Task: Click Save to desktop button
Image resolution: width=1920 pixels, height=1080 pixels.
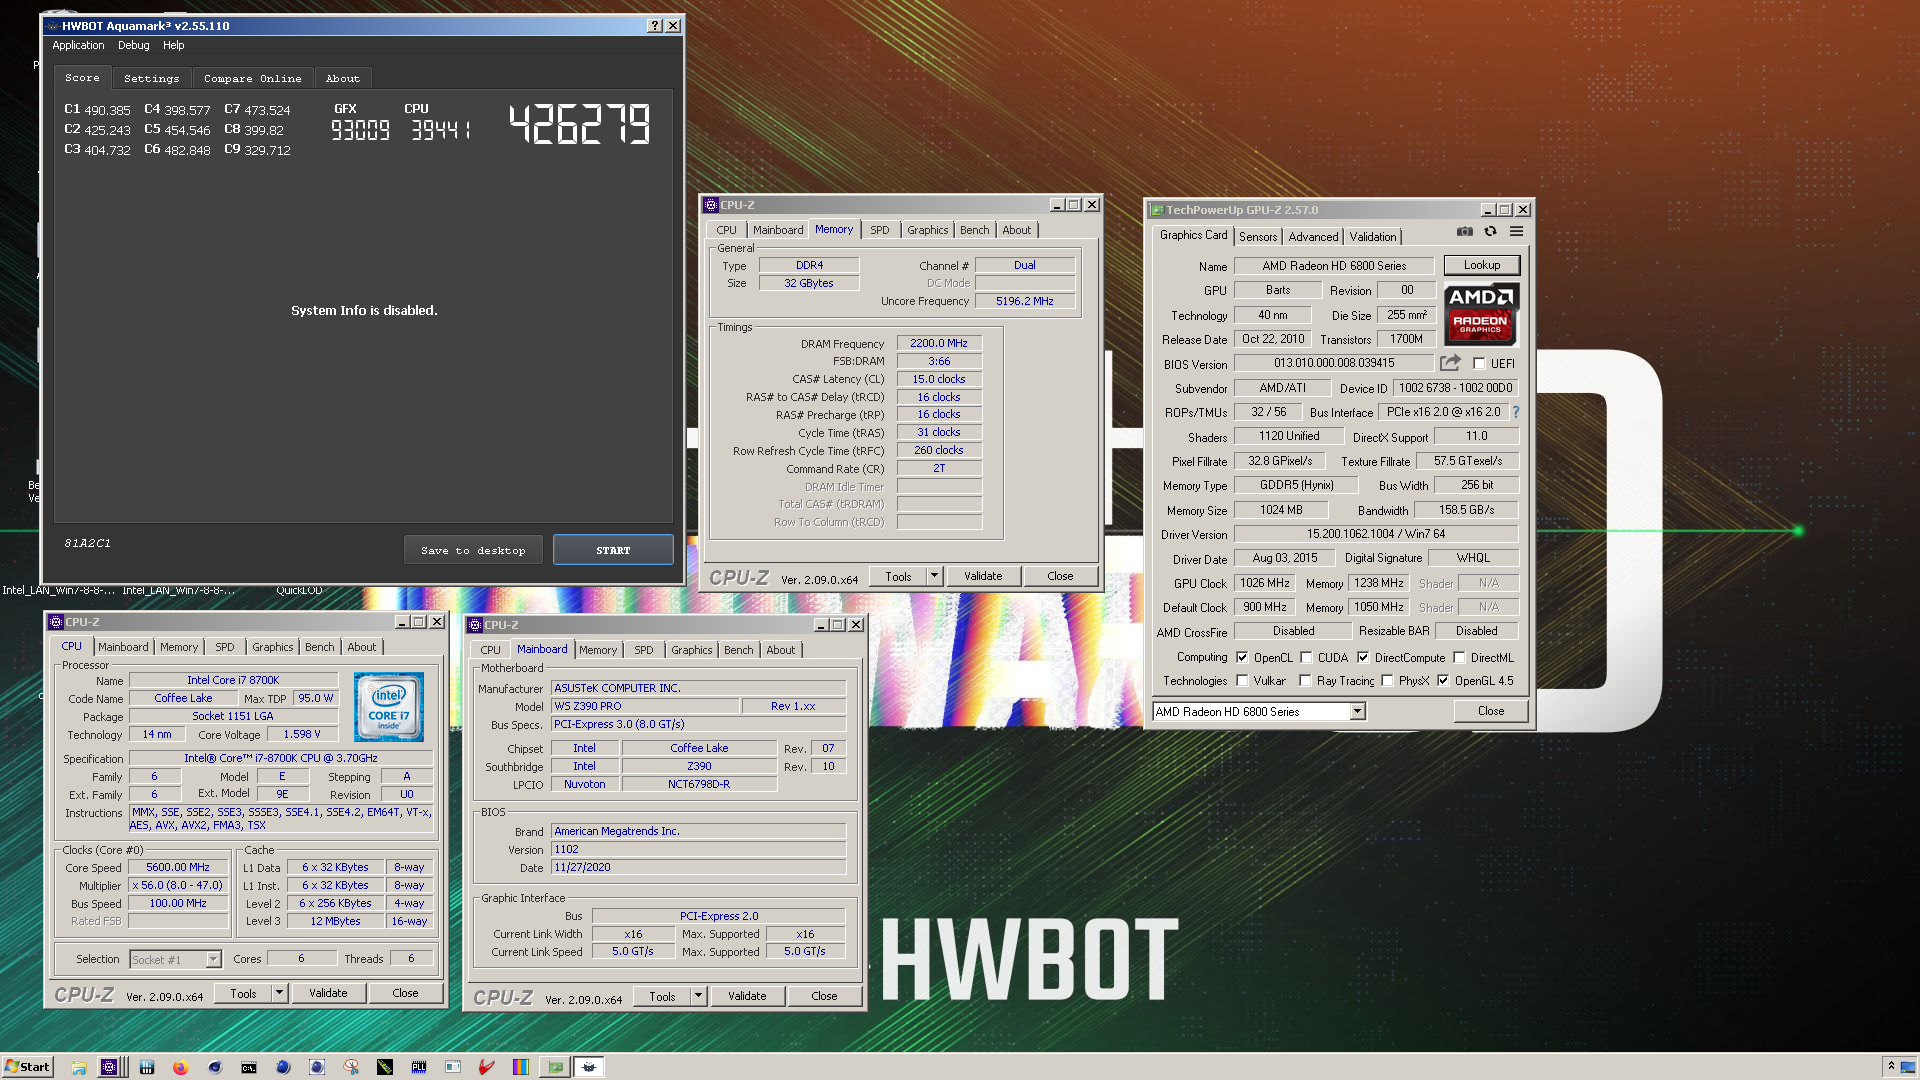Action: (473, 550)
